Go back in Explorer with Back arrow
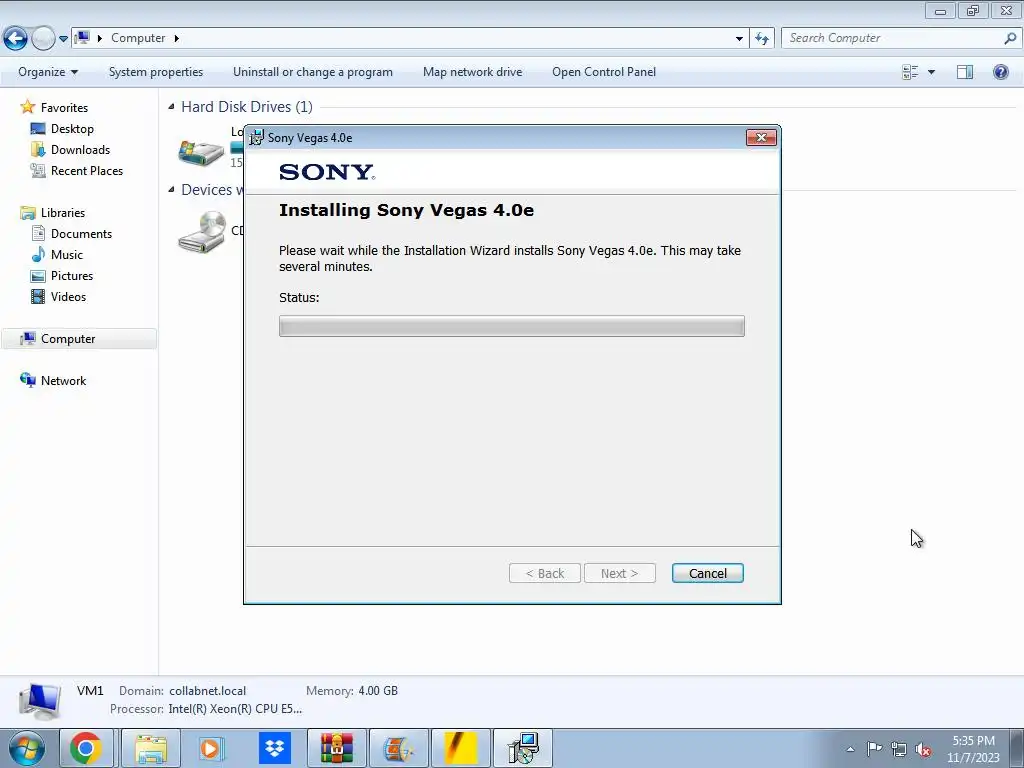Image resolution: width=1024 pixels, height=768 pixels. tap(16, 38)
